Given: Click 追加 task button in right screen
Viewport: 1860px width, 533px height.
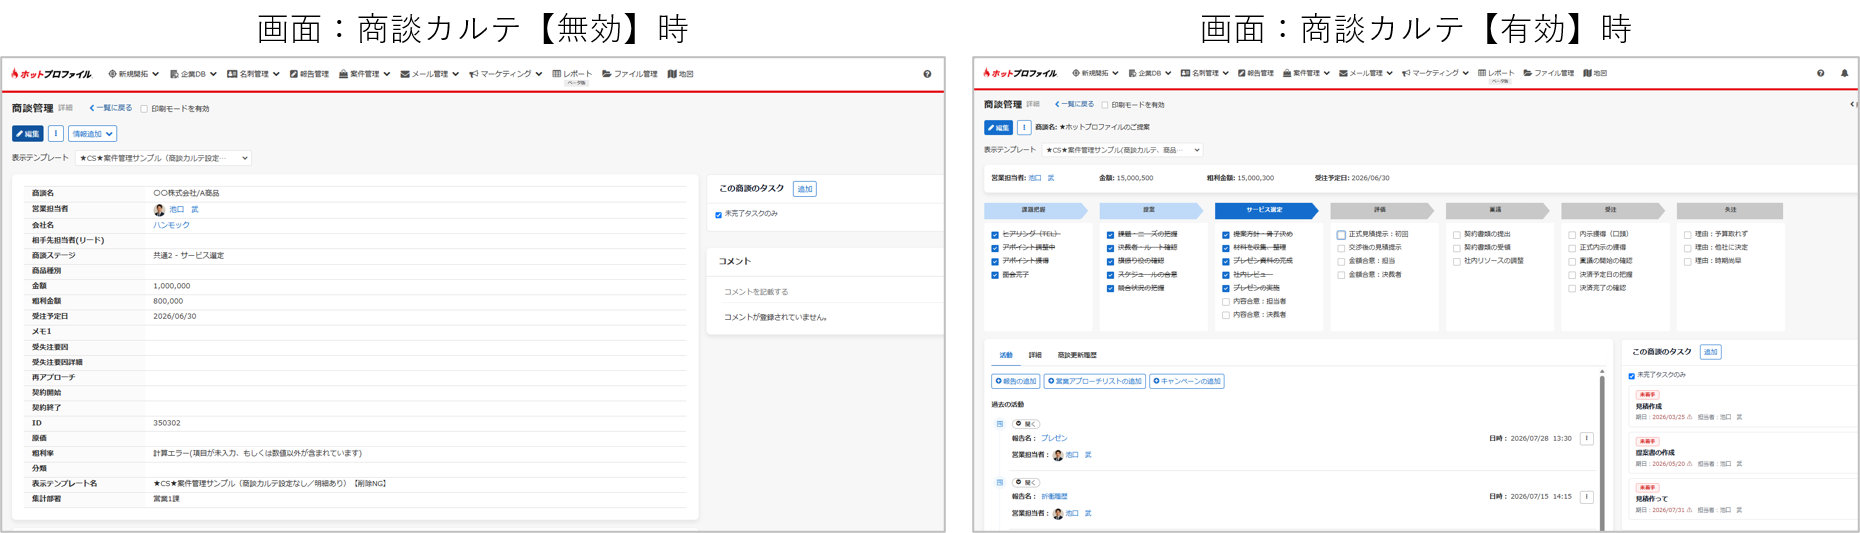Looking at the screenshot, I should tap(1710, 352).
